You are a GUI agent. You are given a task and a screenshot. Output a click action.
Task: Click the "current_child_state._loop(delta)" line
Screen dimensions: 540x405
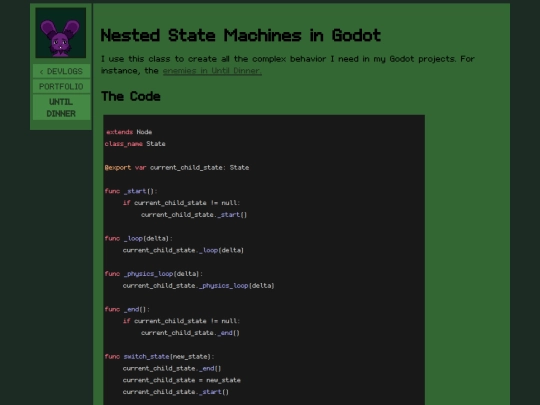(183, 250)
